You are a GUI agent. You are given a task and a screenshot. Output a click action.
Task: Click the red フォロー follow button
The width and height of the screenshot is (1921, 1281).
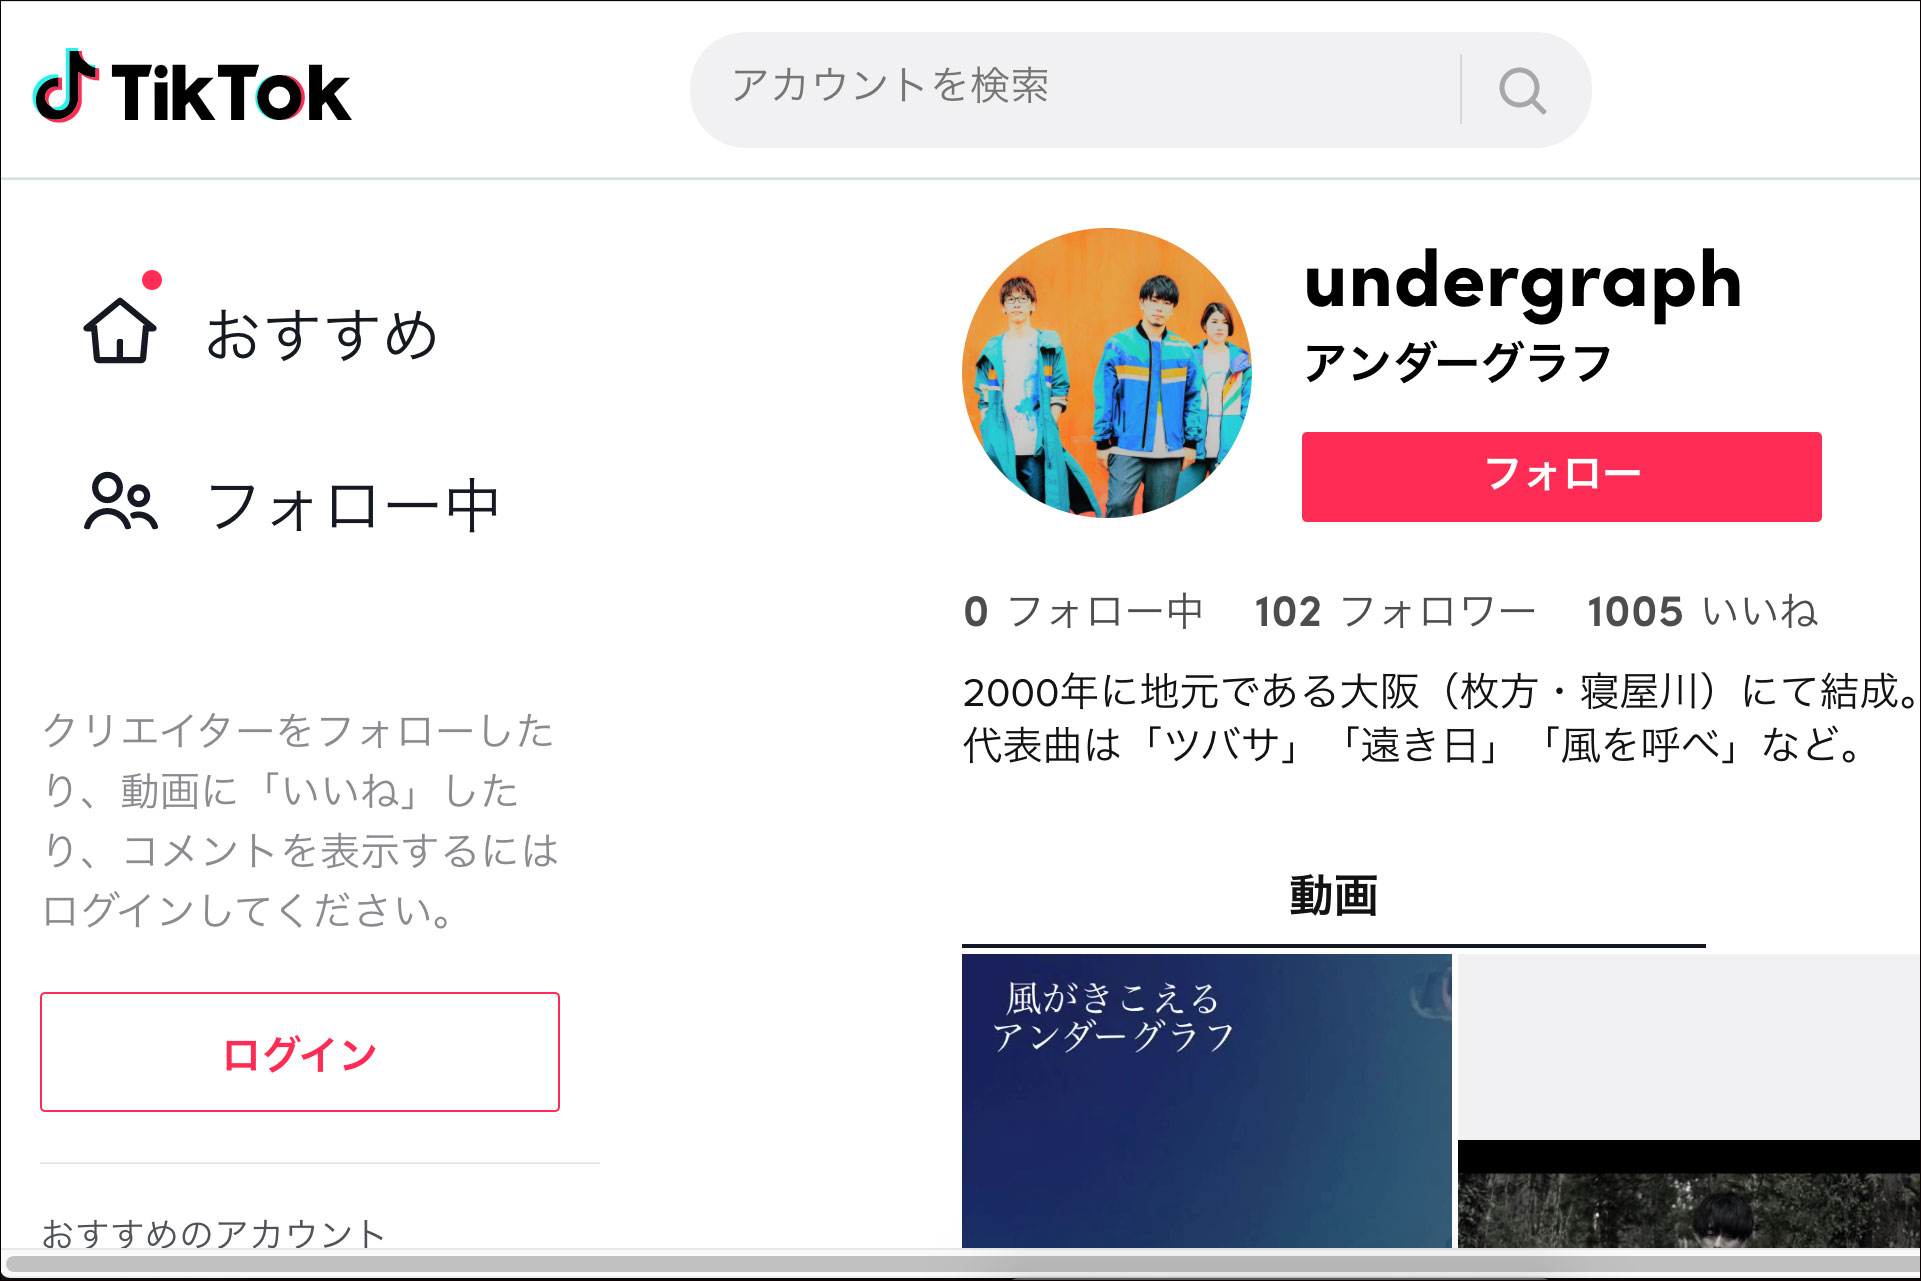[x=1561, y=476]
